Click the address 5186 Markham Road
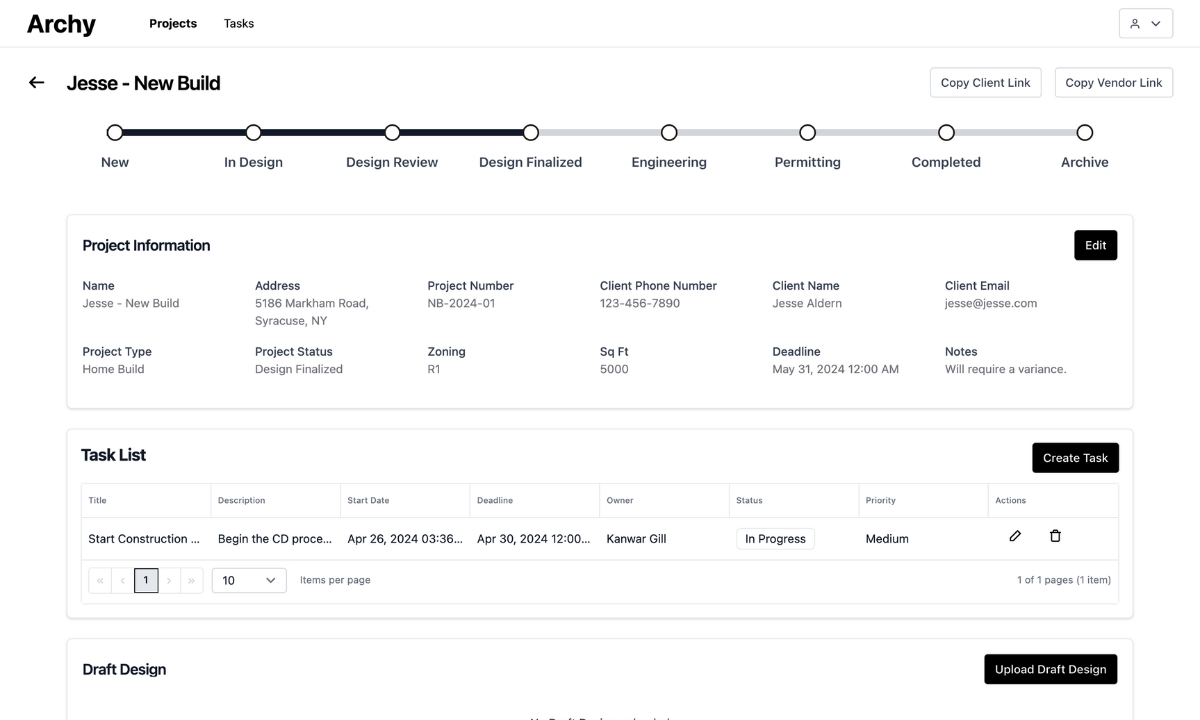The image size is (1200, 720). [312, 312]
